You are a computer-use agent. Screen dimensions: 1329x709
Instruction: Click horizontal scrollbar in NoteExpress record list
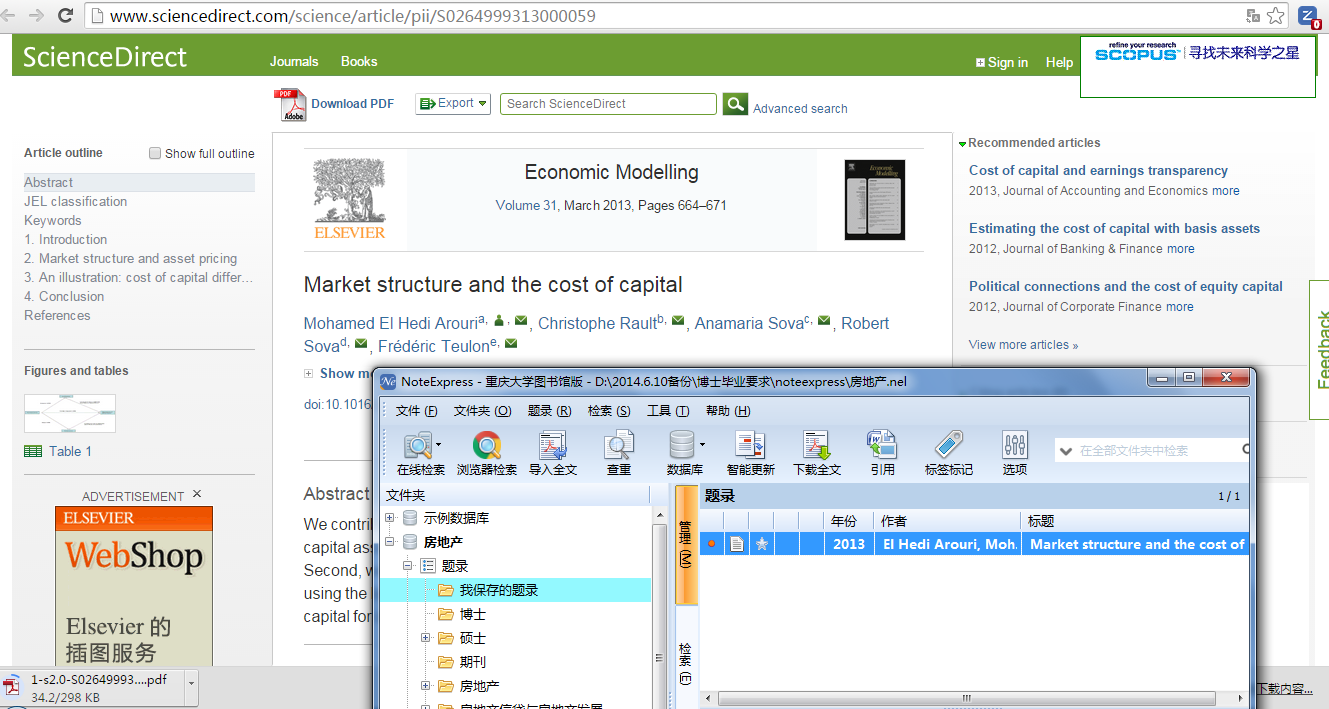(966, 697)
